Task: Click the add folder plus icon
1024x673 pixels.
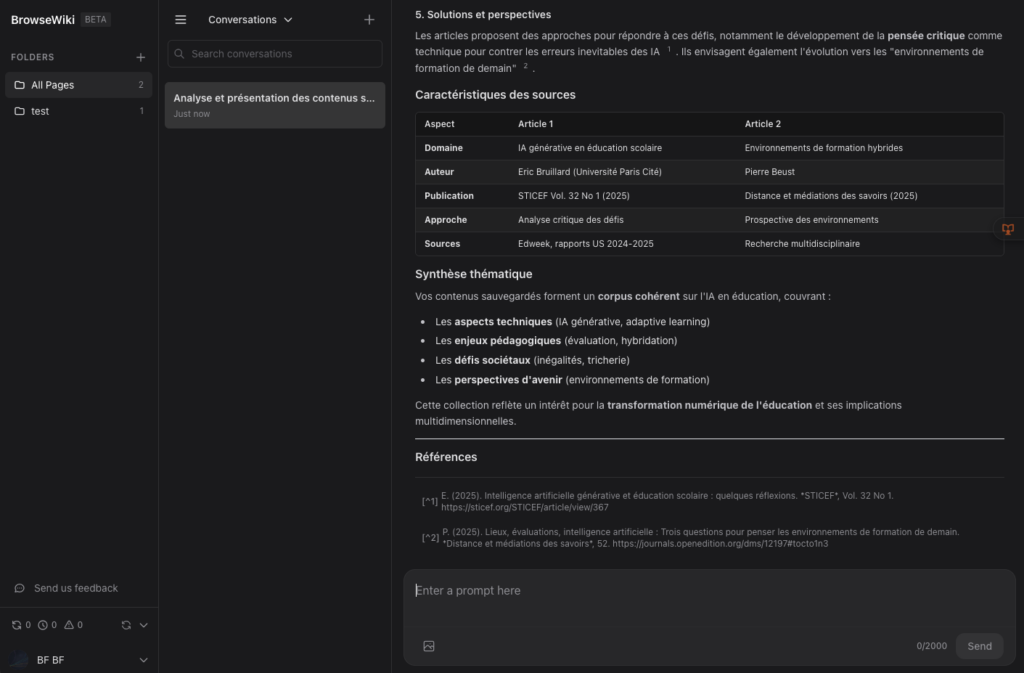Action: point(141,57)
